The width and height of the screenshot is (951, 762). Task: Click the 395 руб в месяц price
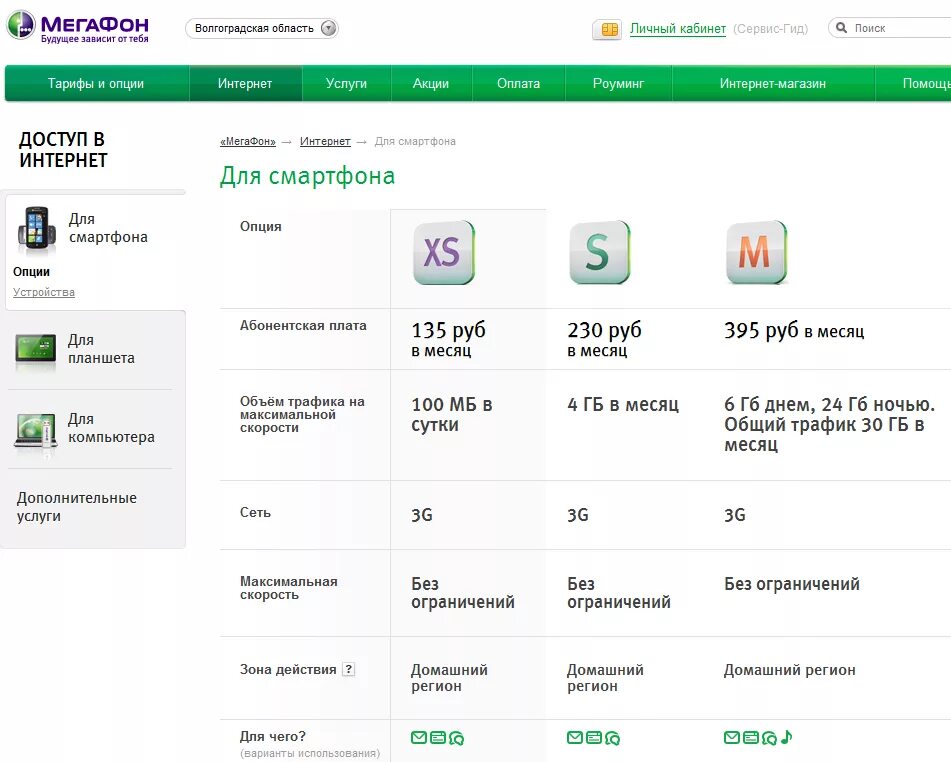(x=794, y=331)
